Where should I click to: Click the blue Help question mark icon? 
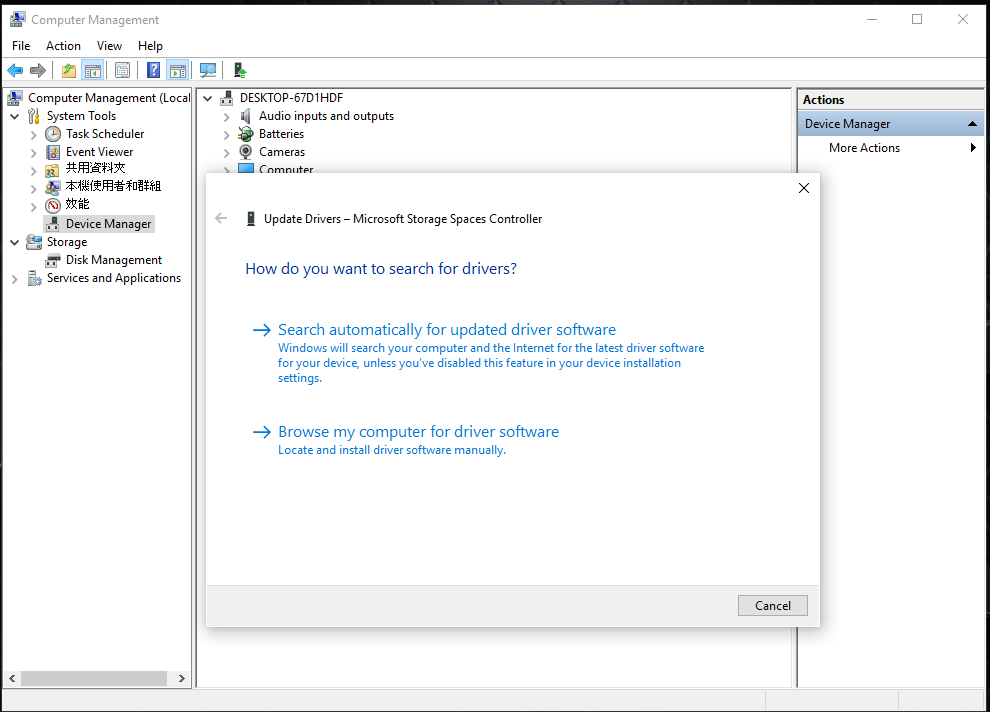point(153,70)
